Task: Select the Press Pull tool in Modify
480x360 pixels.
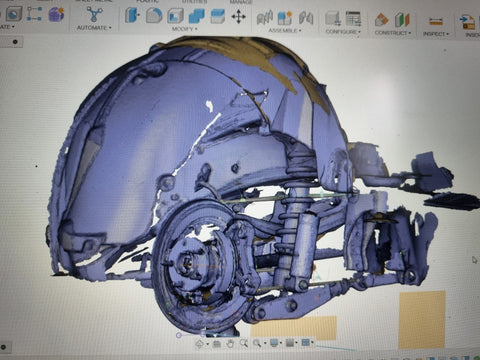Action: (x=132, y=15)
